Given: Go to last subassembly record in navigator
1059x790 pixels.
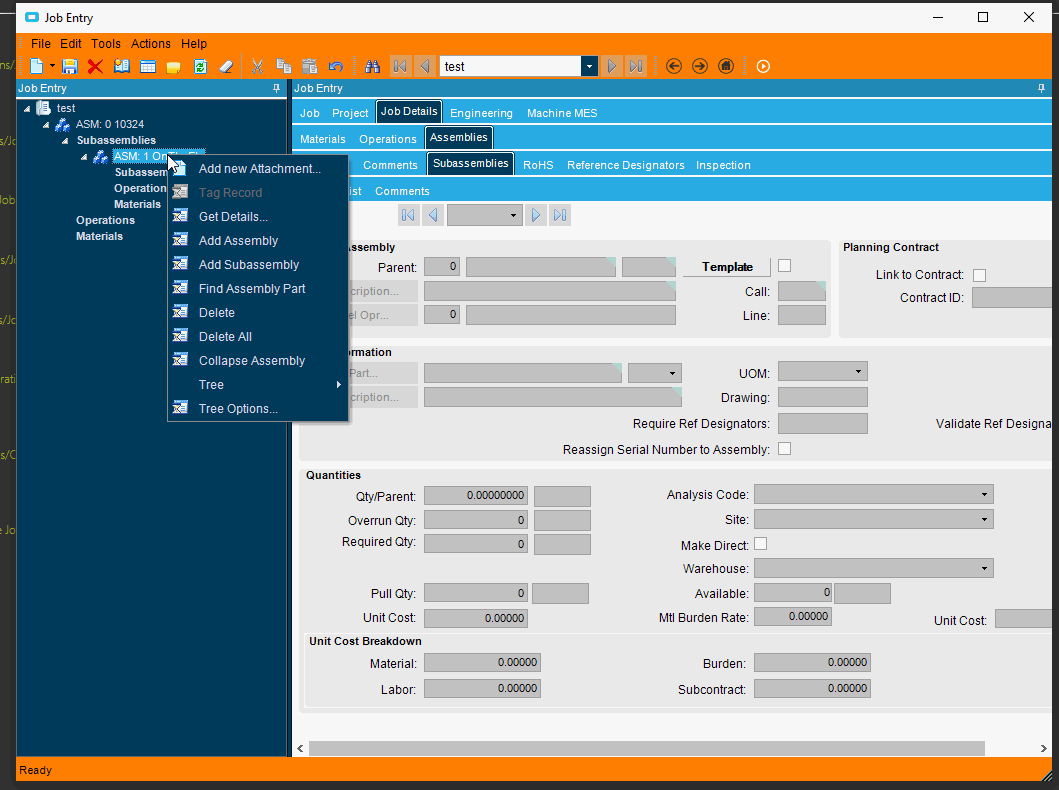Looking at the screenshot, I should pyautogui.click(x=560, y=215).
